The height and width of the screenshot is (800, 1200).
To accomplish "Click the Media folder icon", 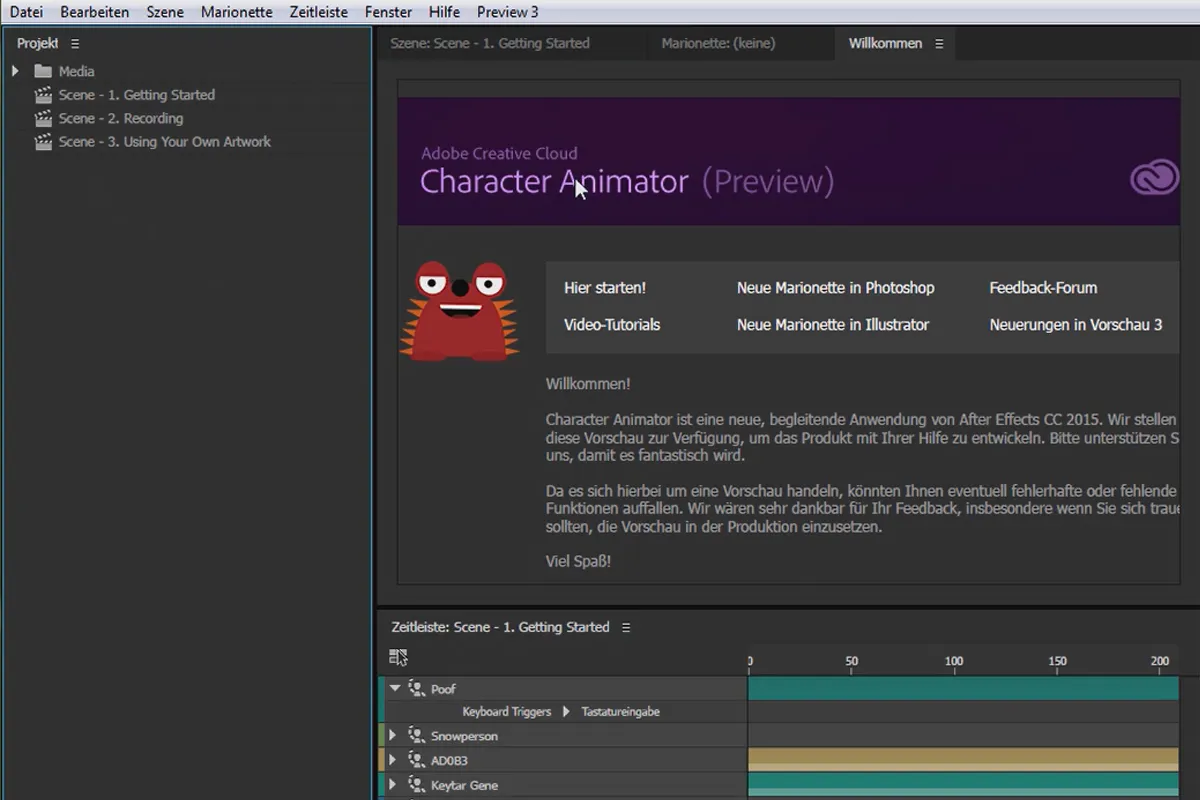I will (43, 71).
